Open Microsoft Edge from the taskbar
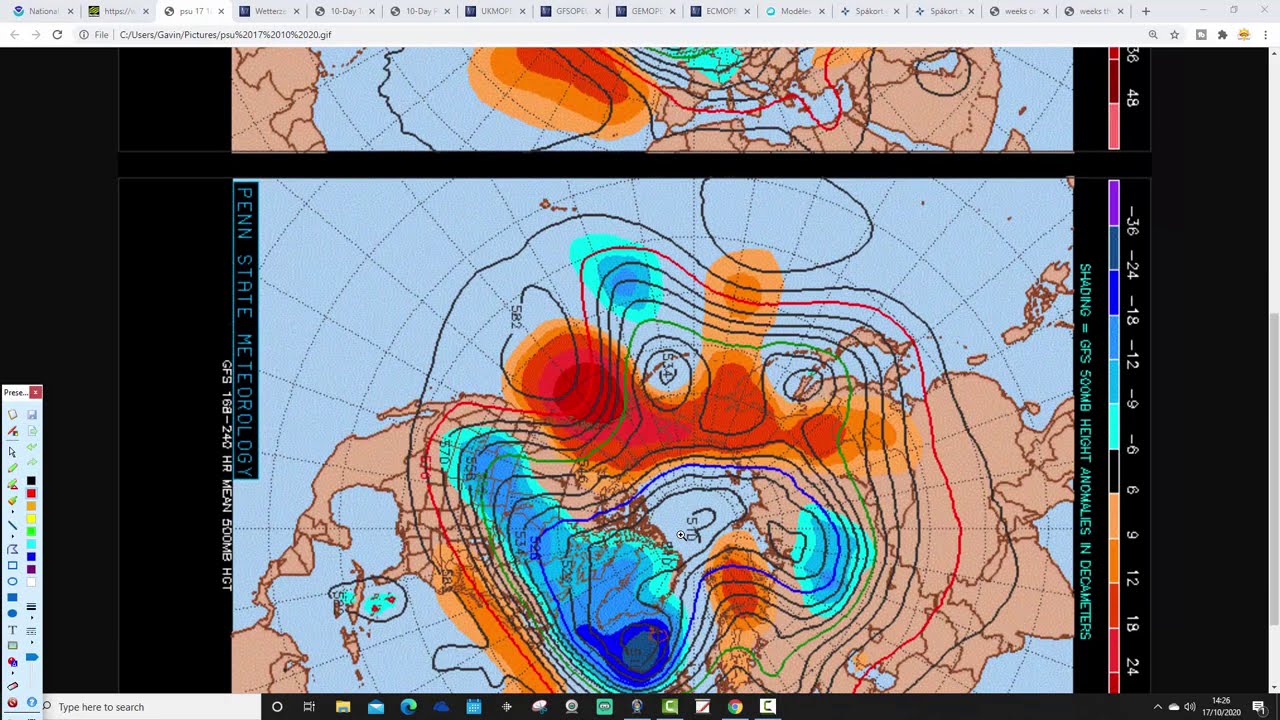Viewport: 1280px width, 720px height. coord(408,707)
